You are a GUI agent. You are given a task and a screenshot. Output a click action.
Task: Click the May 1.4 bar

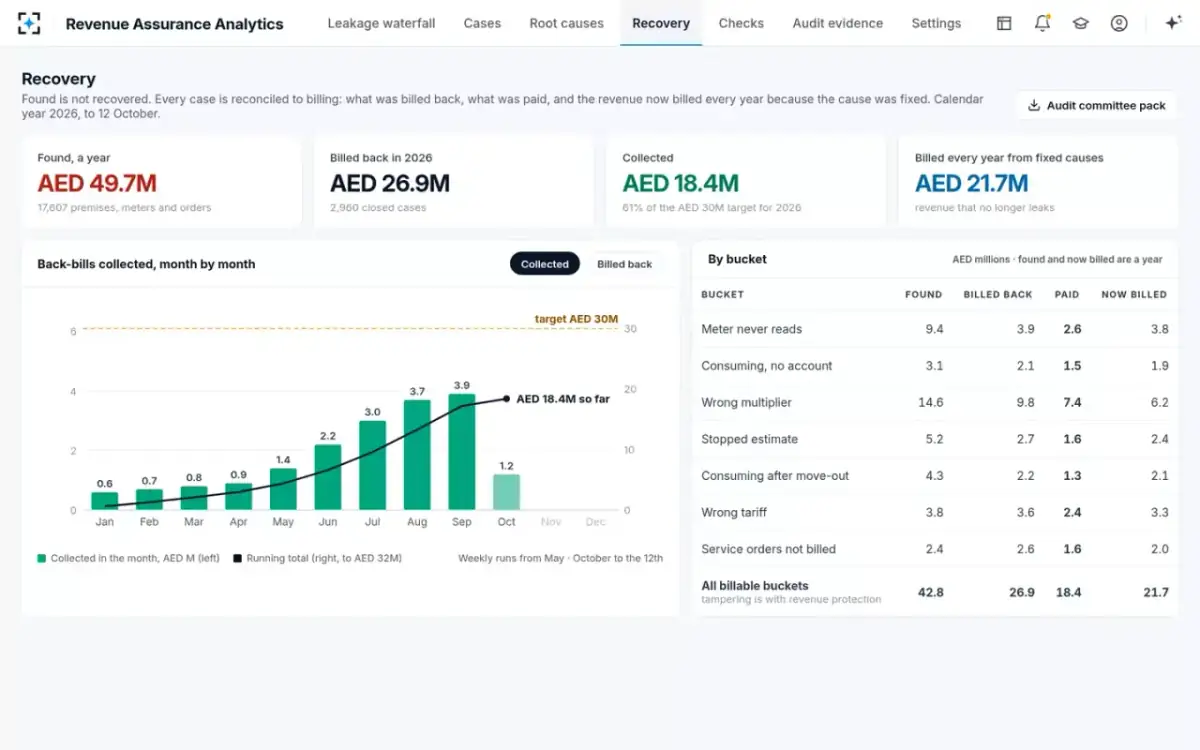(x=283, y=489)
